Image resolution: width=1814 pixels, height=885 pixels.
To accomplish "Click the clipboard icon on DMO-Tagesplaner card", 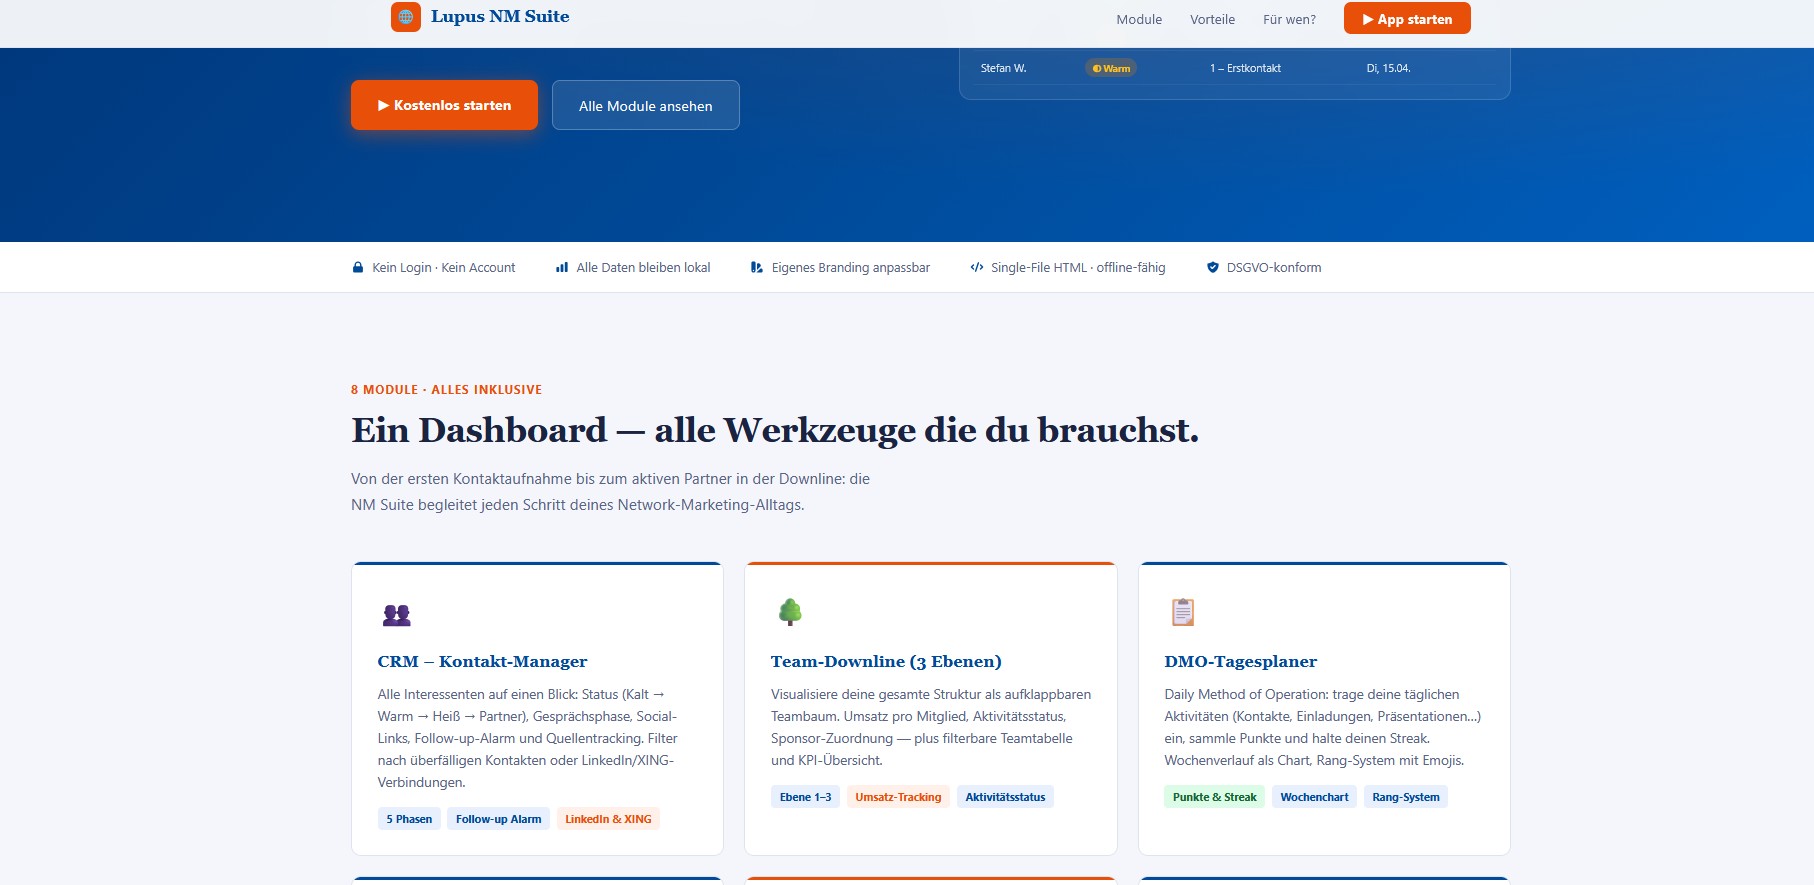I will [1183, 612].
